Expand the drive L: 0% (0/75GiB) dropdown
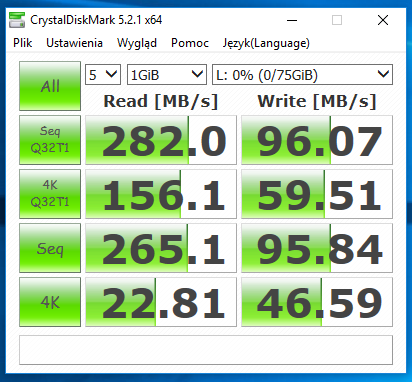412x382 pixels. point(302,74)
